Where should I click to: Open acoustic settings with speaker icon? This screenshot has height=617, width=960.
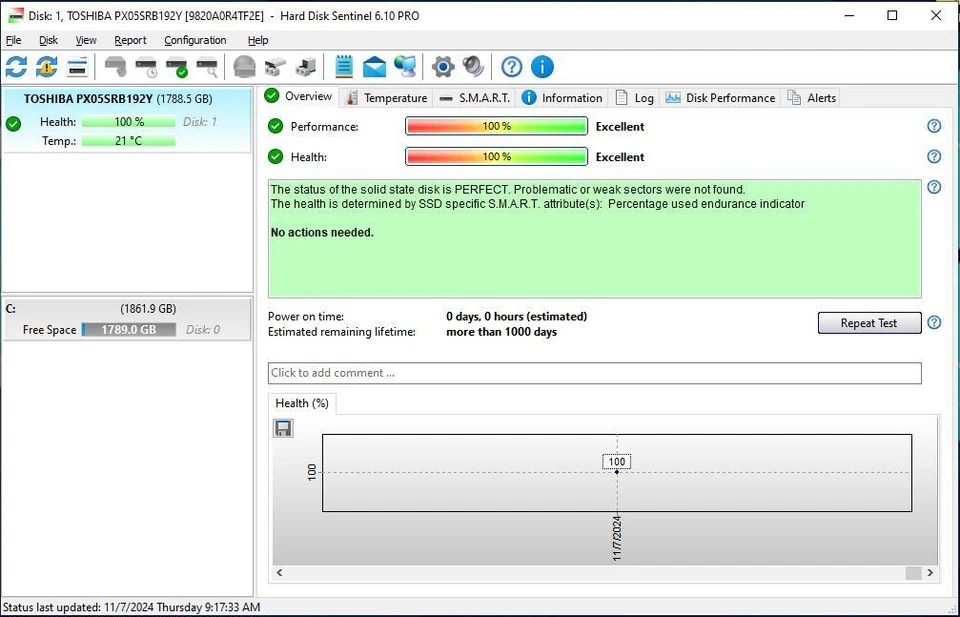473,67
